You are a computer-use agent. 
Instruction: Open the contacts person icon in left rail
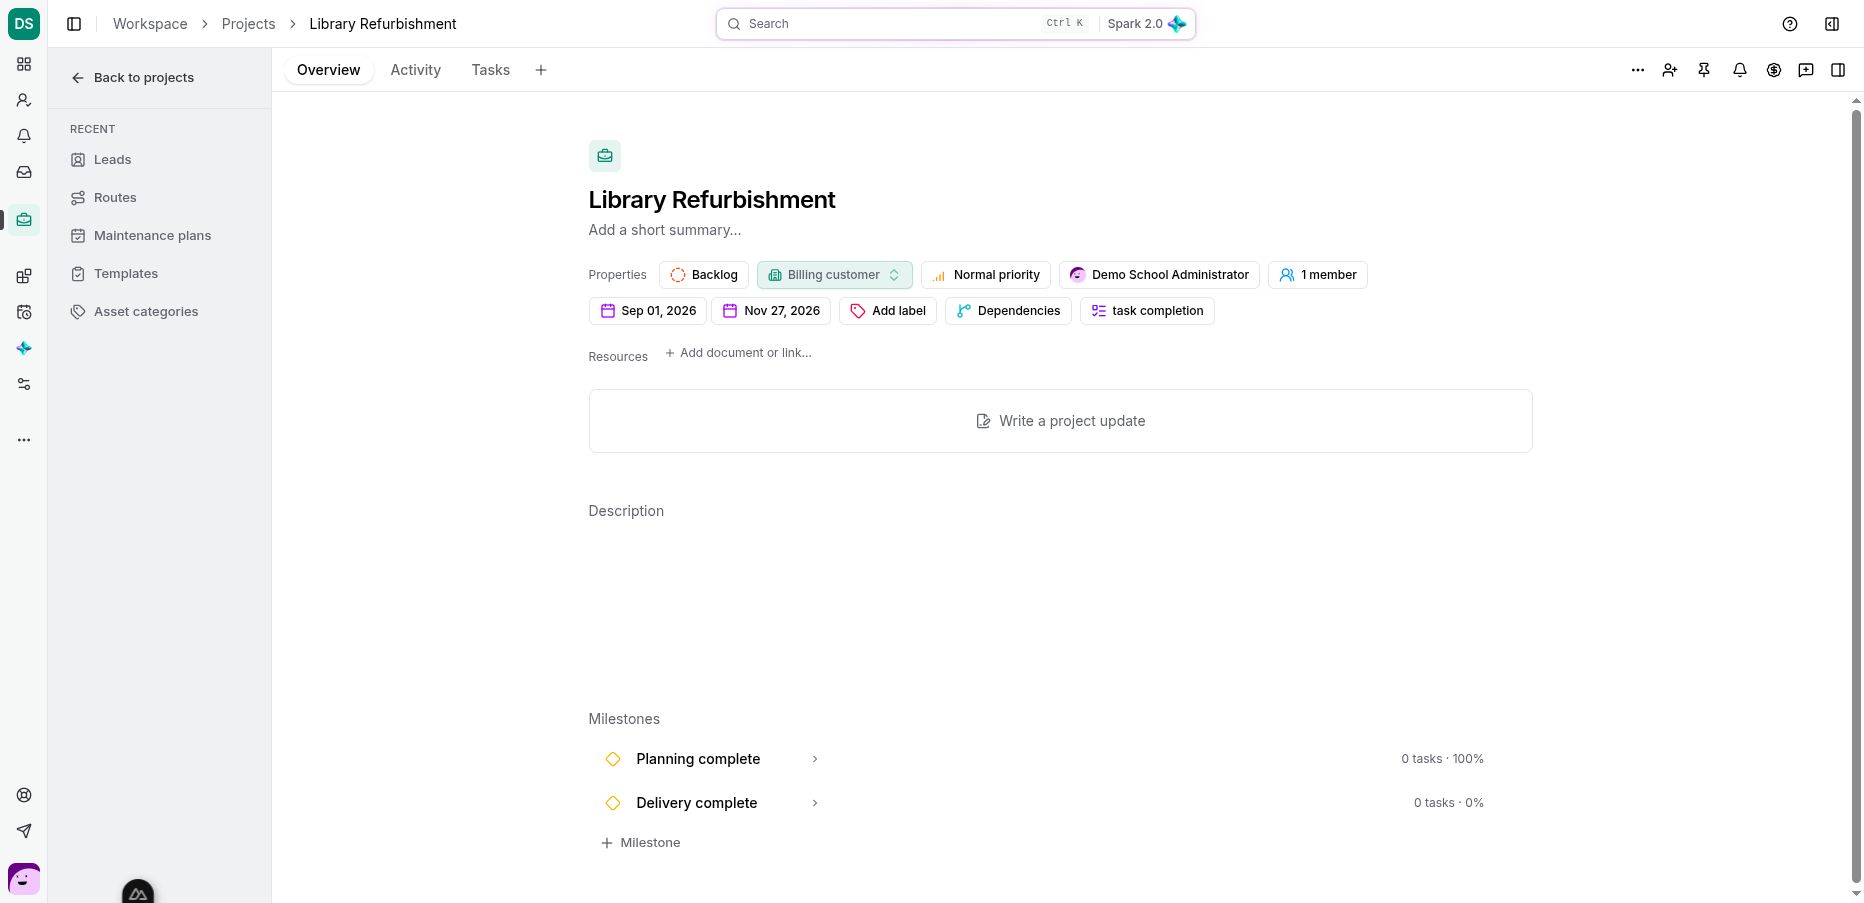(24, 100)
